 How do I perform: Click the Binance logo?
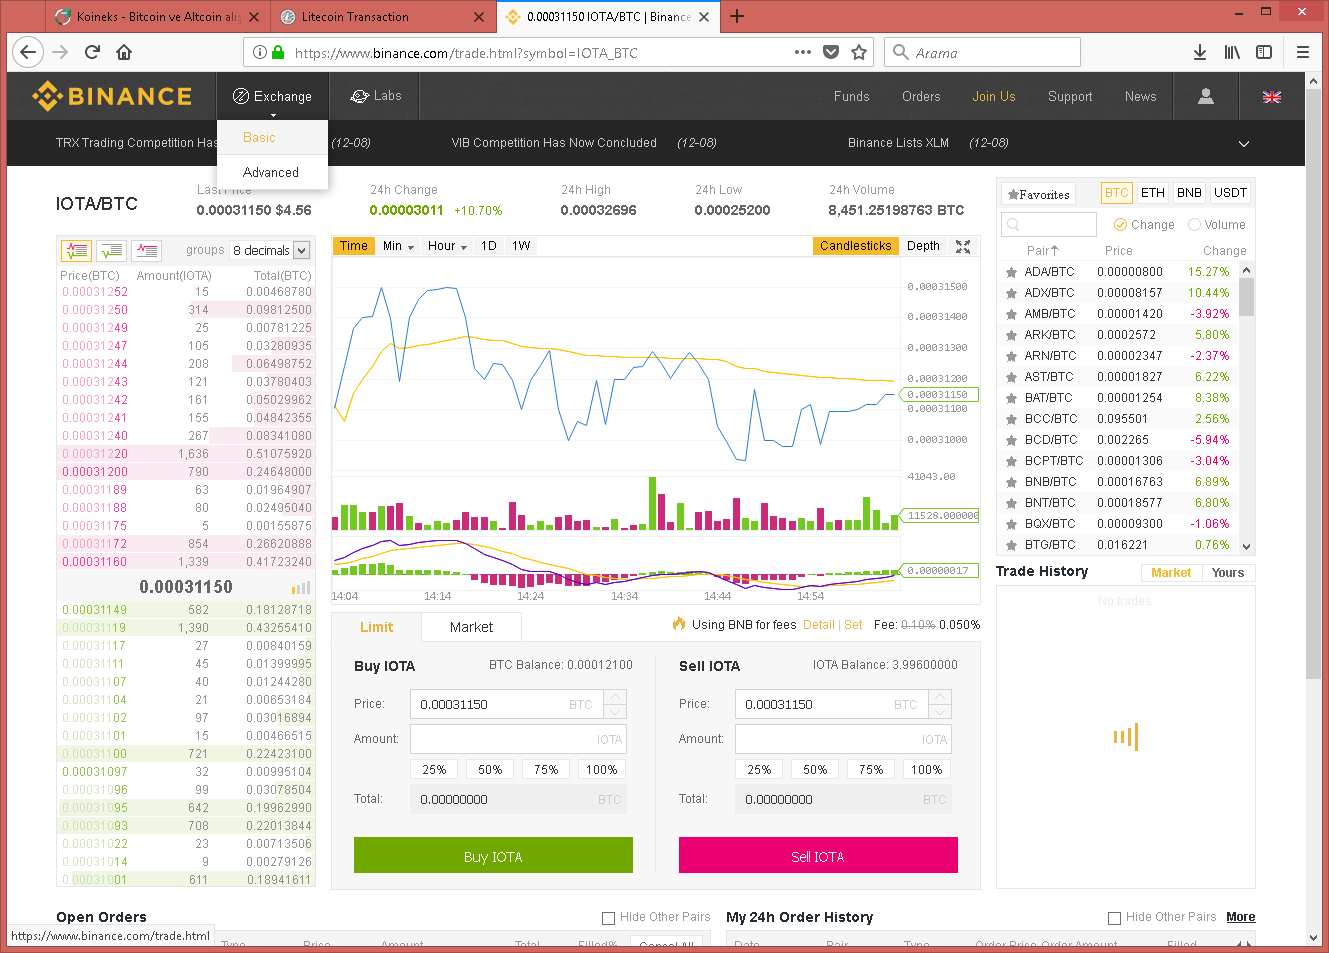pyautogui.click(x=111, y=96)
